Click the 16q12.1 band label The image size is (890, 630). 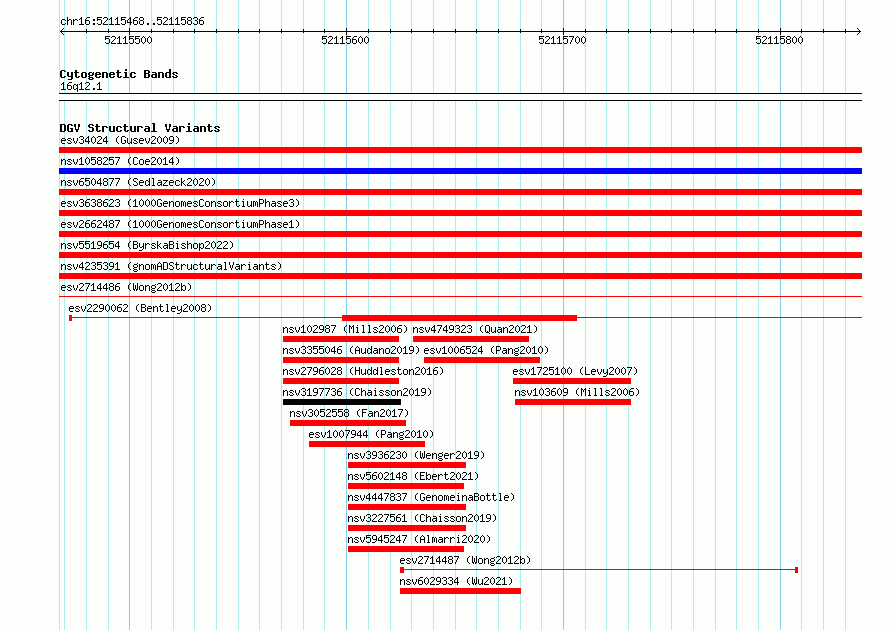coord(81,86)
